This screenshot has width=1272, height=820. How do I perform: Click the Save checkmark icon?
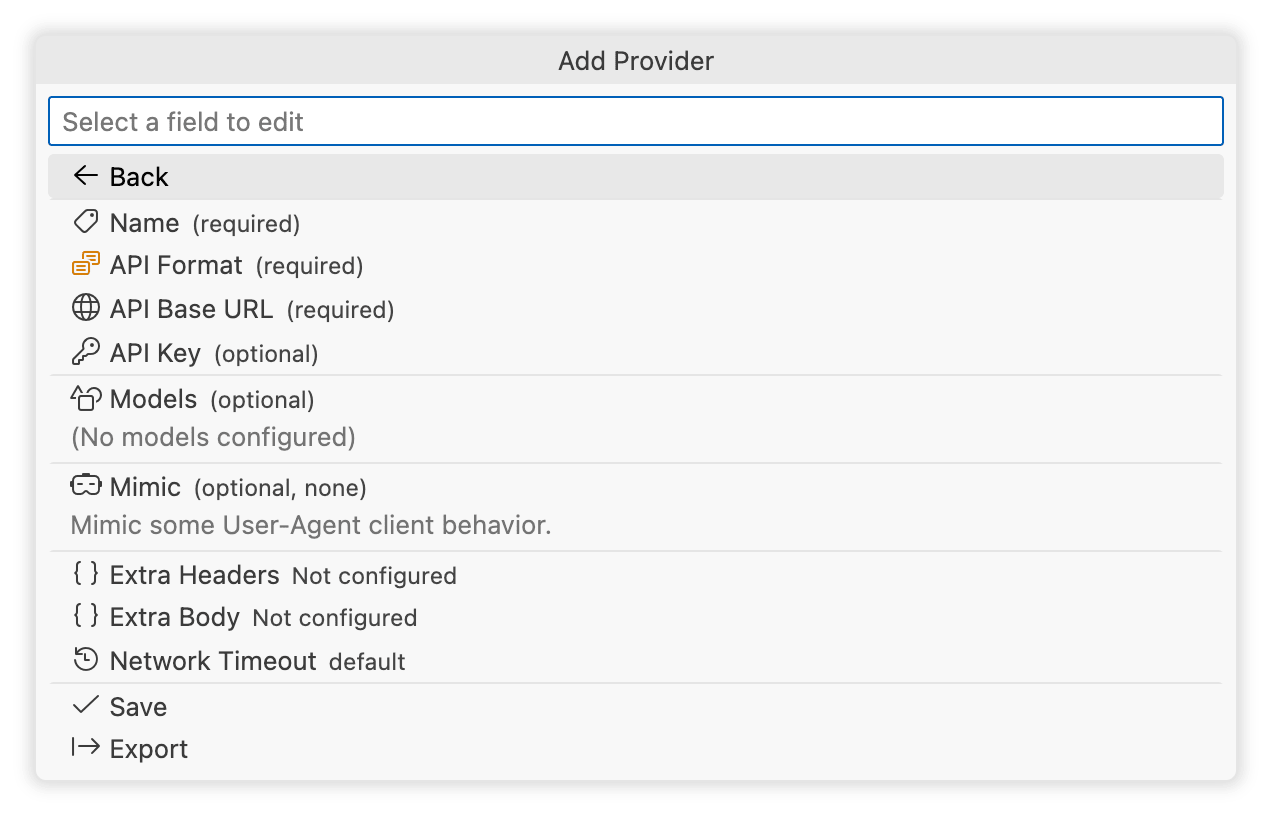86,706
